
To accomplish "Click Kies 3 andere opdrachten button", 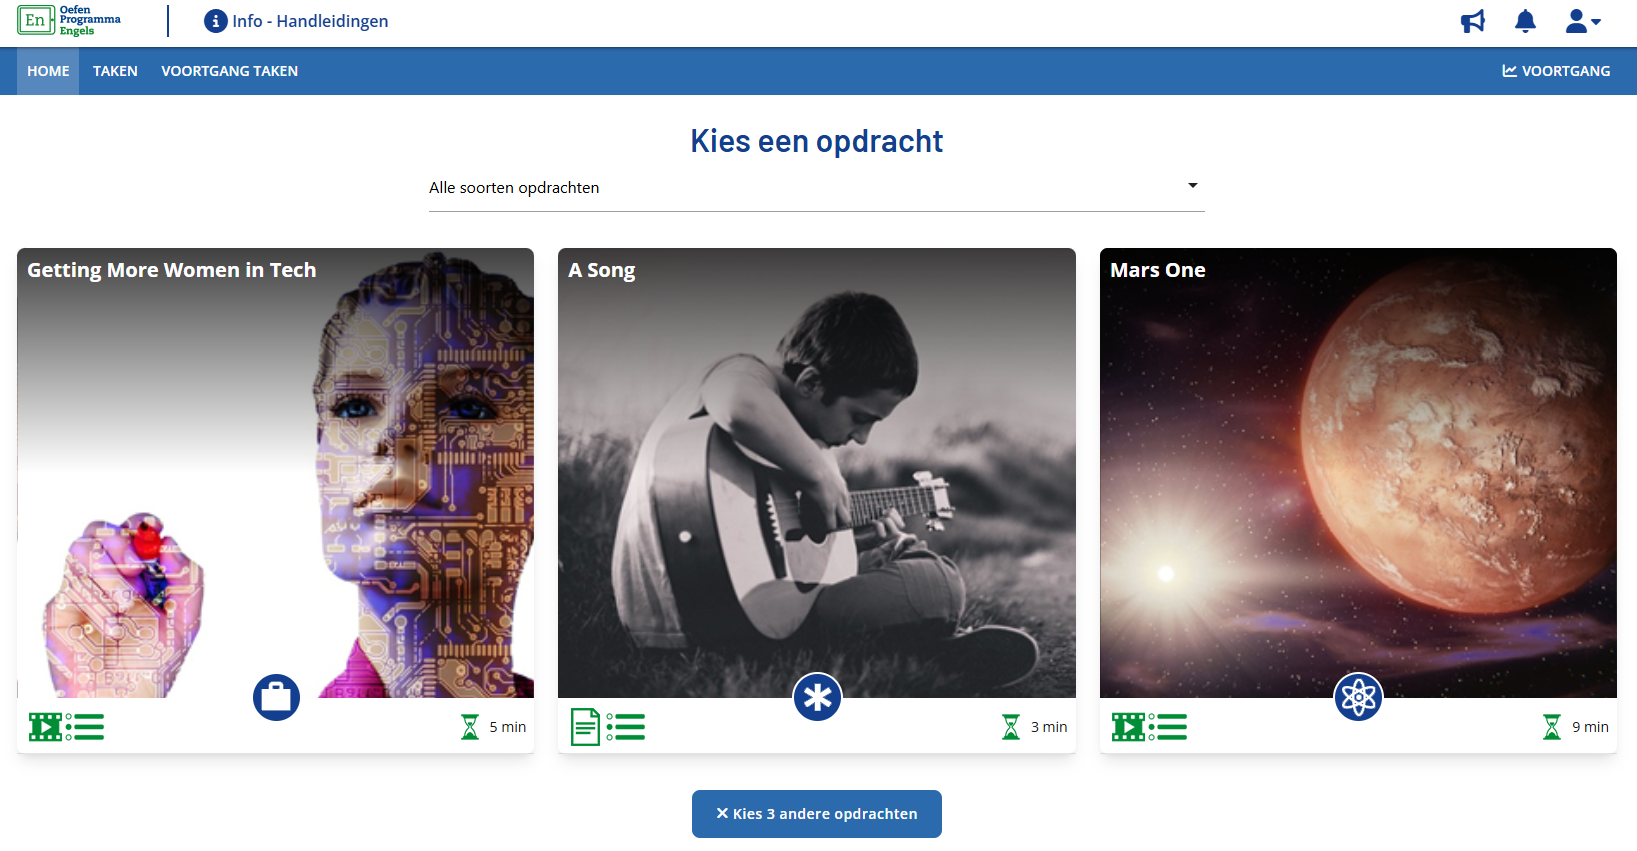I will click(x=816, y=814).
